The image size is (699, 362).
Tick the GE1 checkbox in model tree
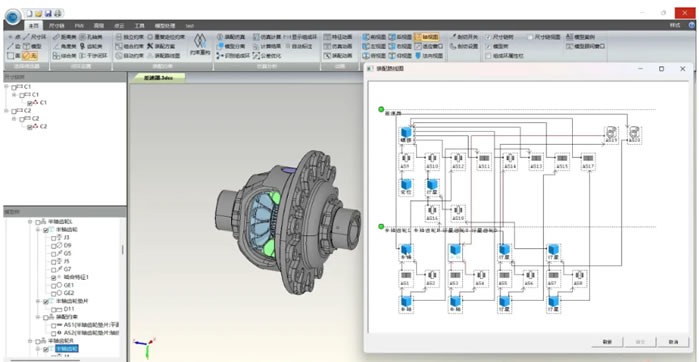coord(54,285)
